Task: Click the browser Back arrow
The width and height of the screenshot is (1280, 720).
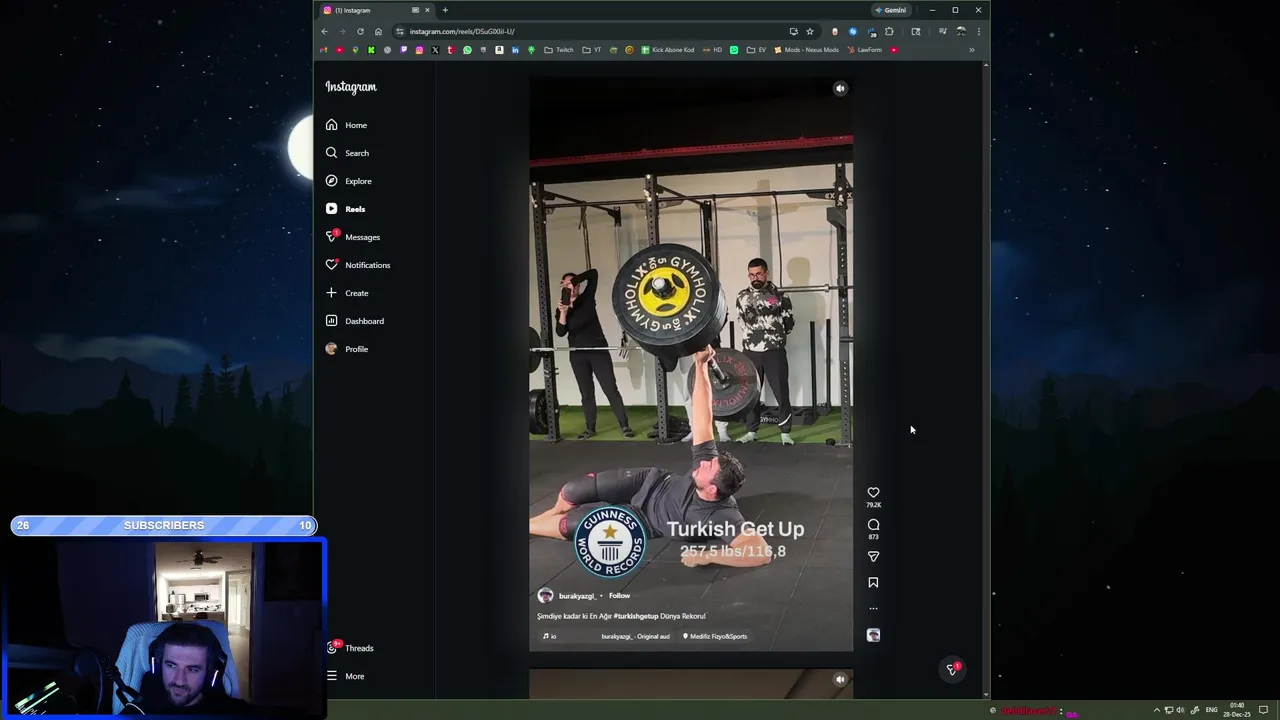Action: tap(324, 31)
